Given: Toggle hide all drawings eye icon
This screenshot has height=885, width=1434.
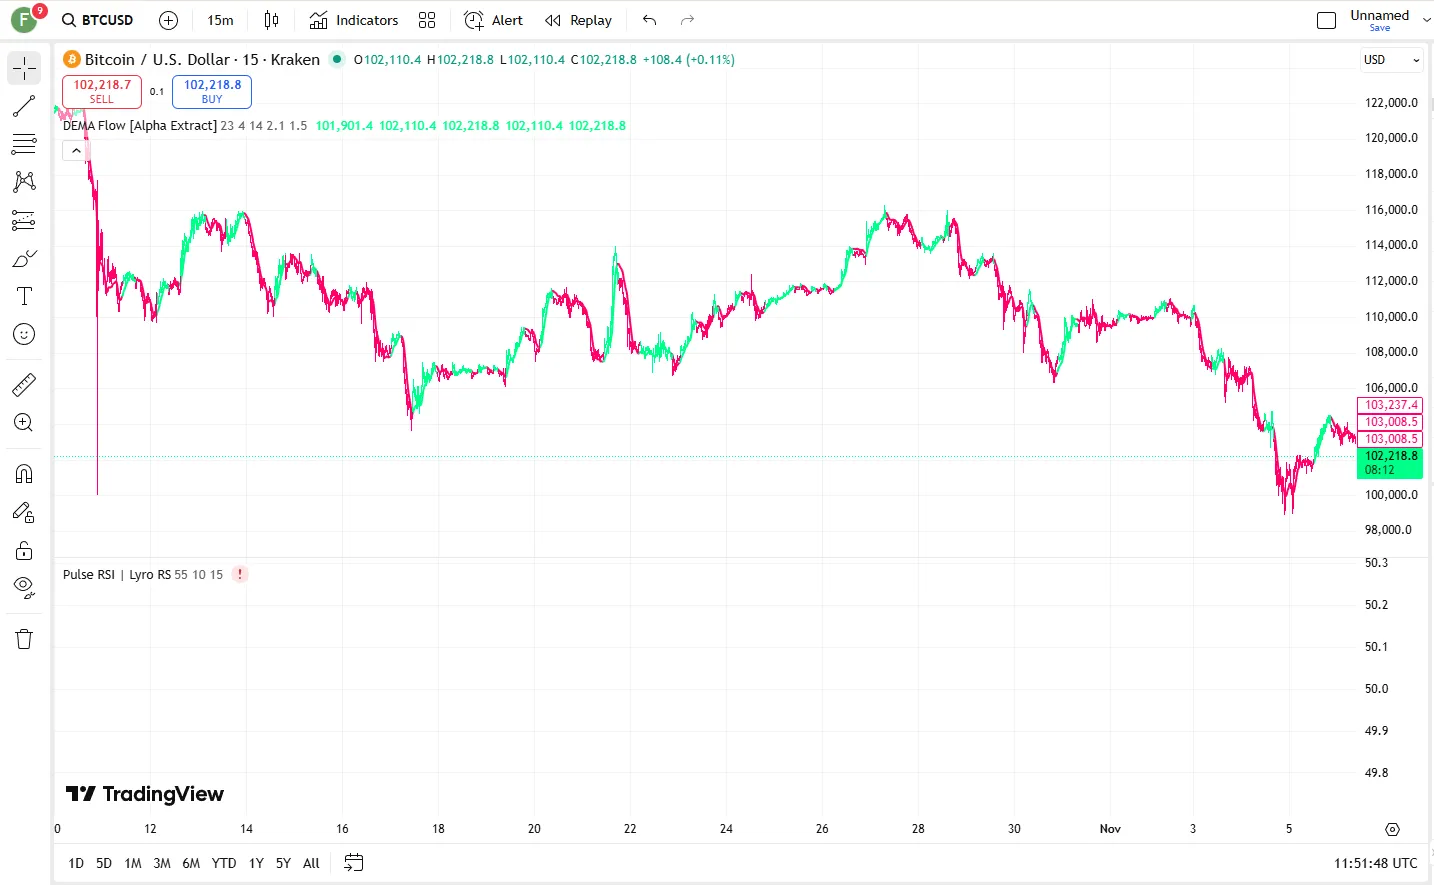Looking at the screenshot, I should (x=24, y=588).
